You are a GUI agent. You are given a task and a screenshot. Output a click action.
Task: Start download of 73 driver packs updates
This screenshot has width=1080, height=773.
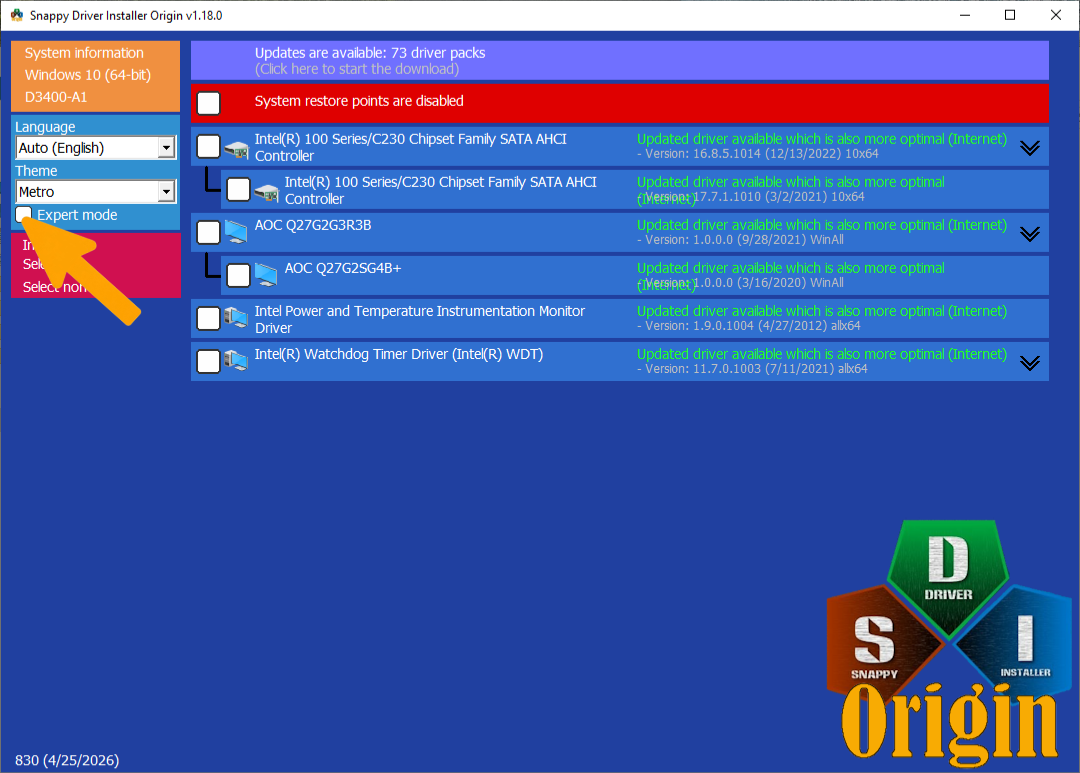pyautogui.click(x=620, y=61)
